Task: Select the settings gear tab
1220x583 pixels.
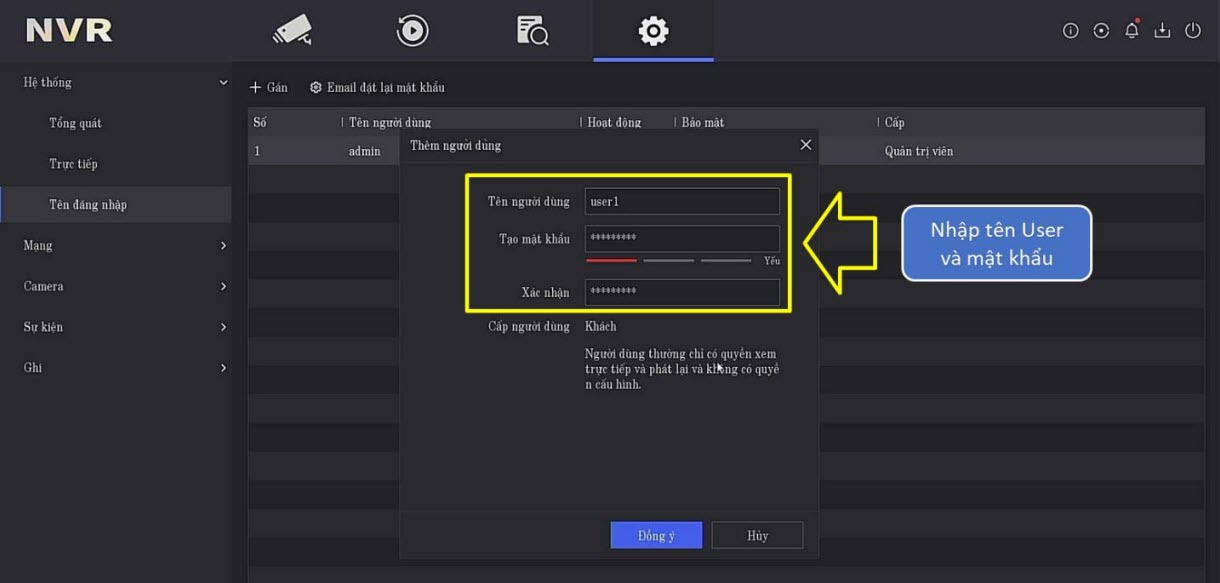Action: 653,31
